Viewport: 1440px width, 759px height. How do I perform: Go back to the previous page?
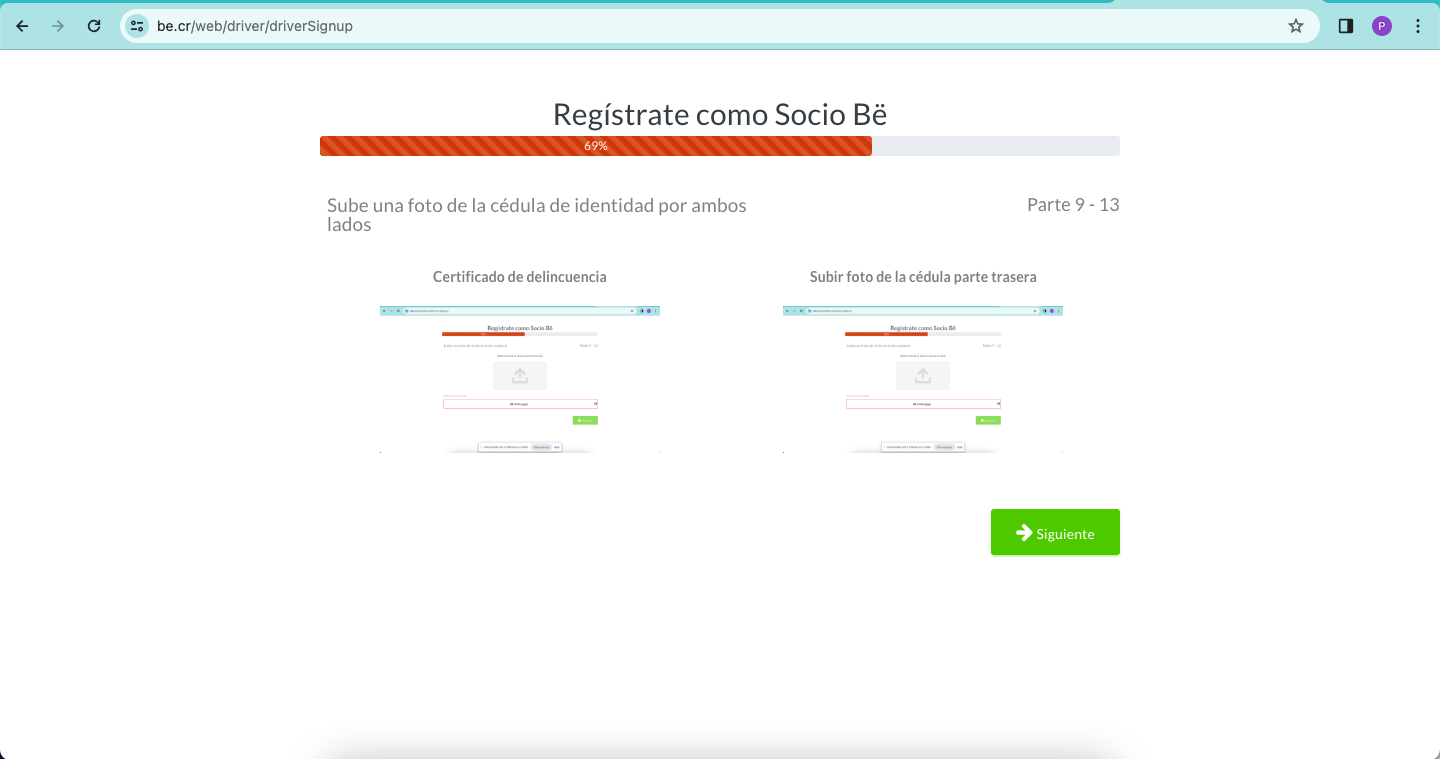[x=22, y=26]
